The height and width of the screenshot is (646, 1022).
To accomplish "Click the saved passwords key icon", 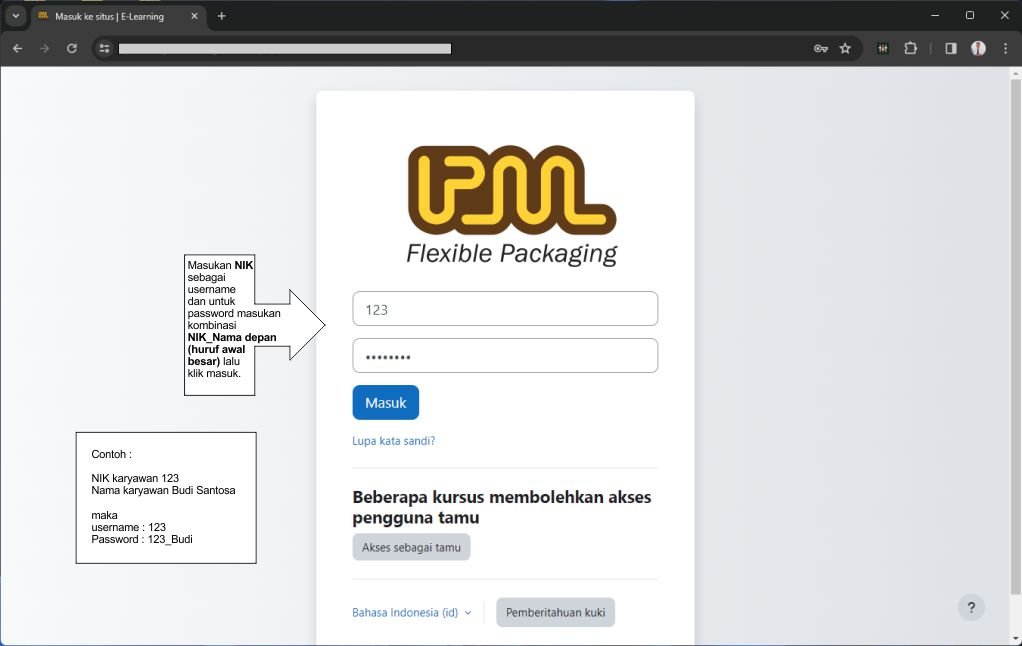I will tap(820, 48).
